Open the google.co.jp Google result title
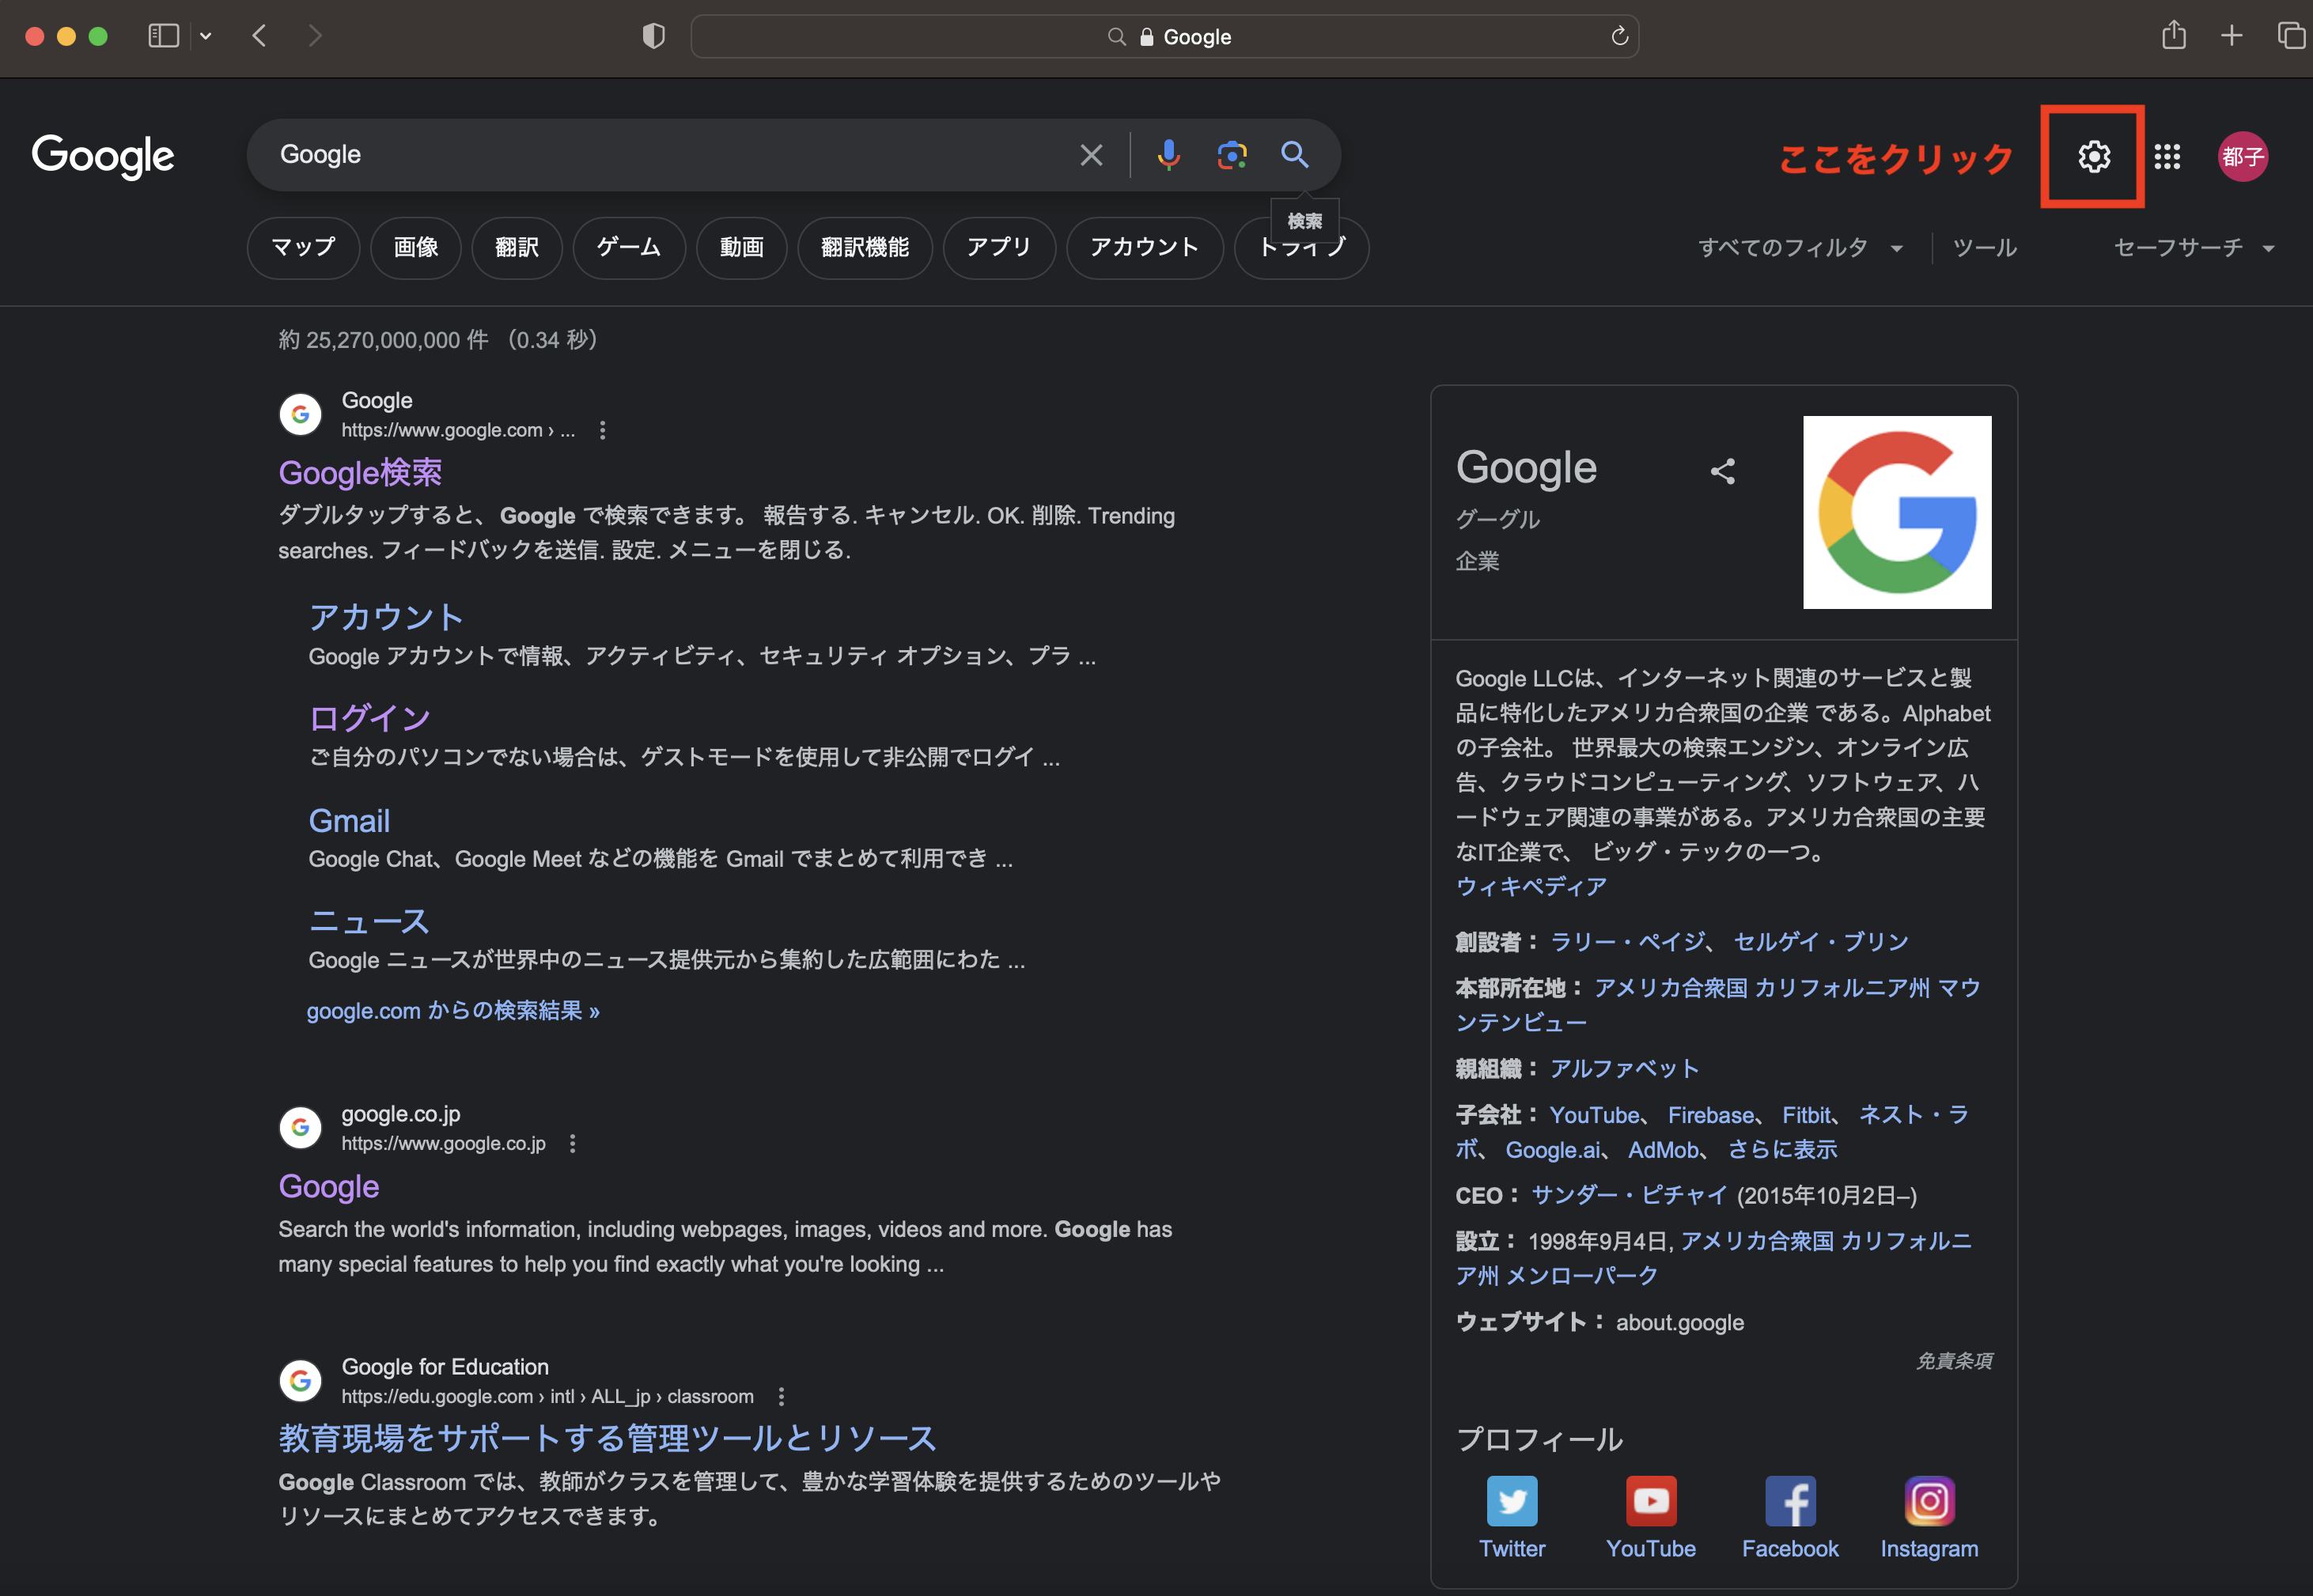Image resolution: width=2313 pixels, height=1596 pixels. [x=329, y=1186]
